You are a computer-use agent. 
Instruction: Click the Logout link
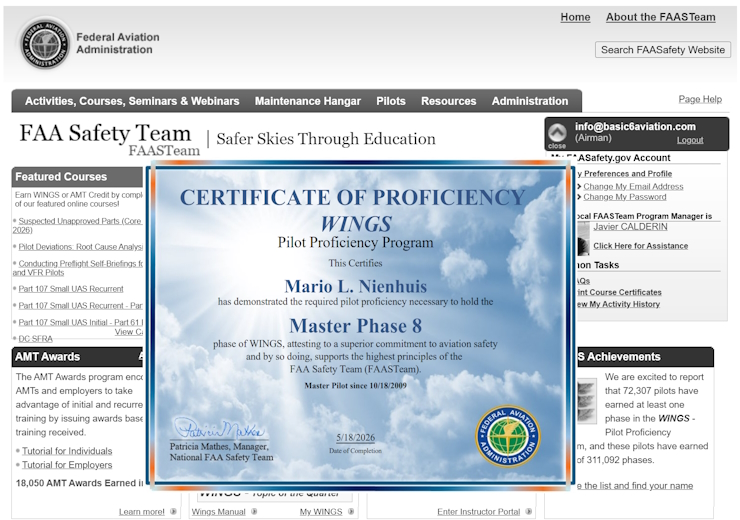(690, 140)
